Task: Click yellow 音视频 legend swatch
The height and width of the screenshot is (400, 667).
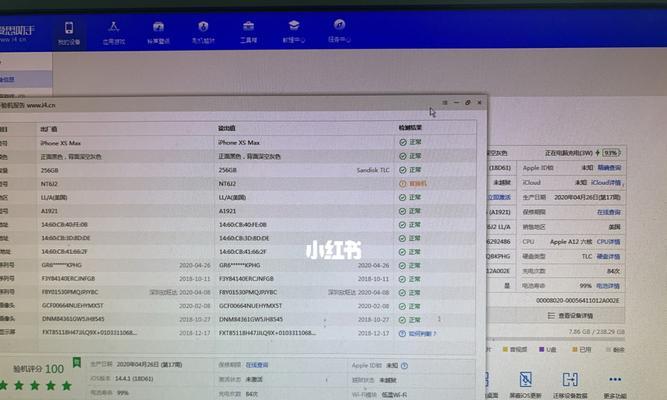Action: click(x=505, y=349)
